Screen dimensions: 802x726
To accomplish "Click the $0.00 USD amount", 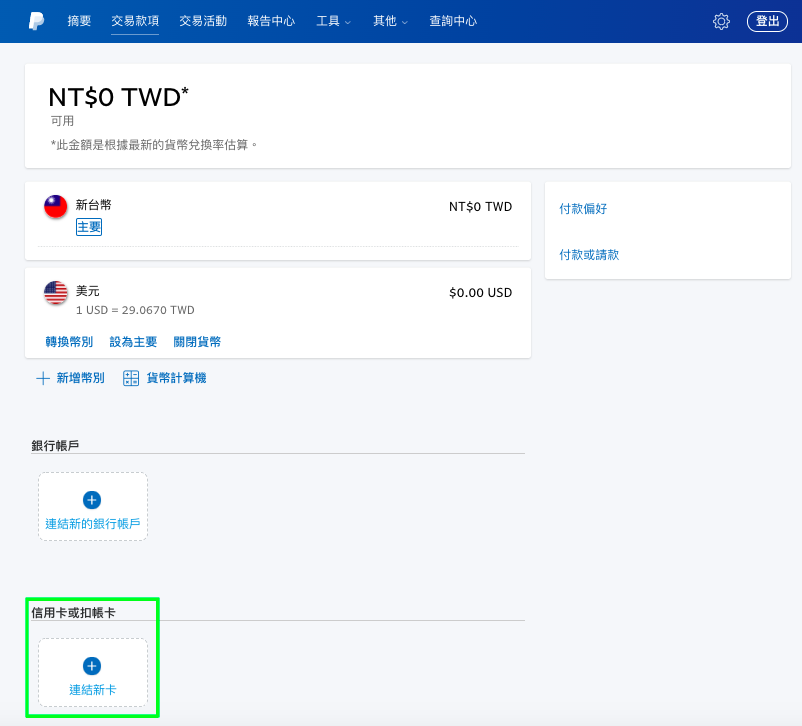I will (x=480, y=293).
